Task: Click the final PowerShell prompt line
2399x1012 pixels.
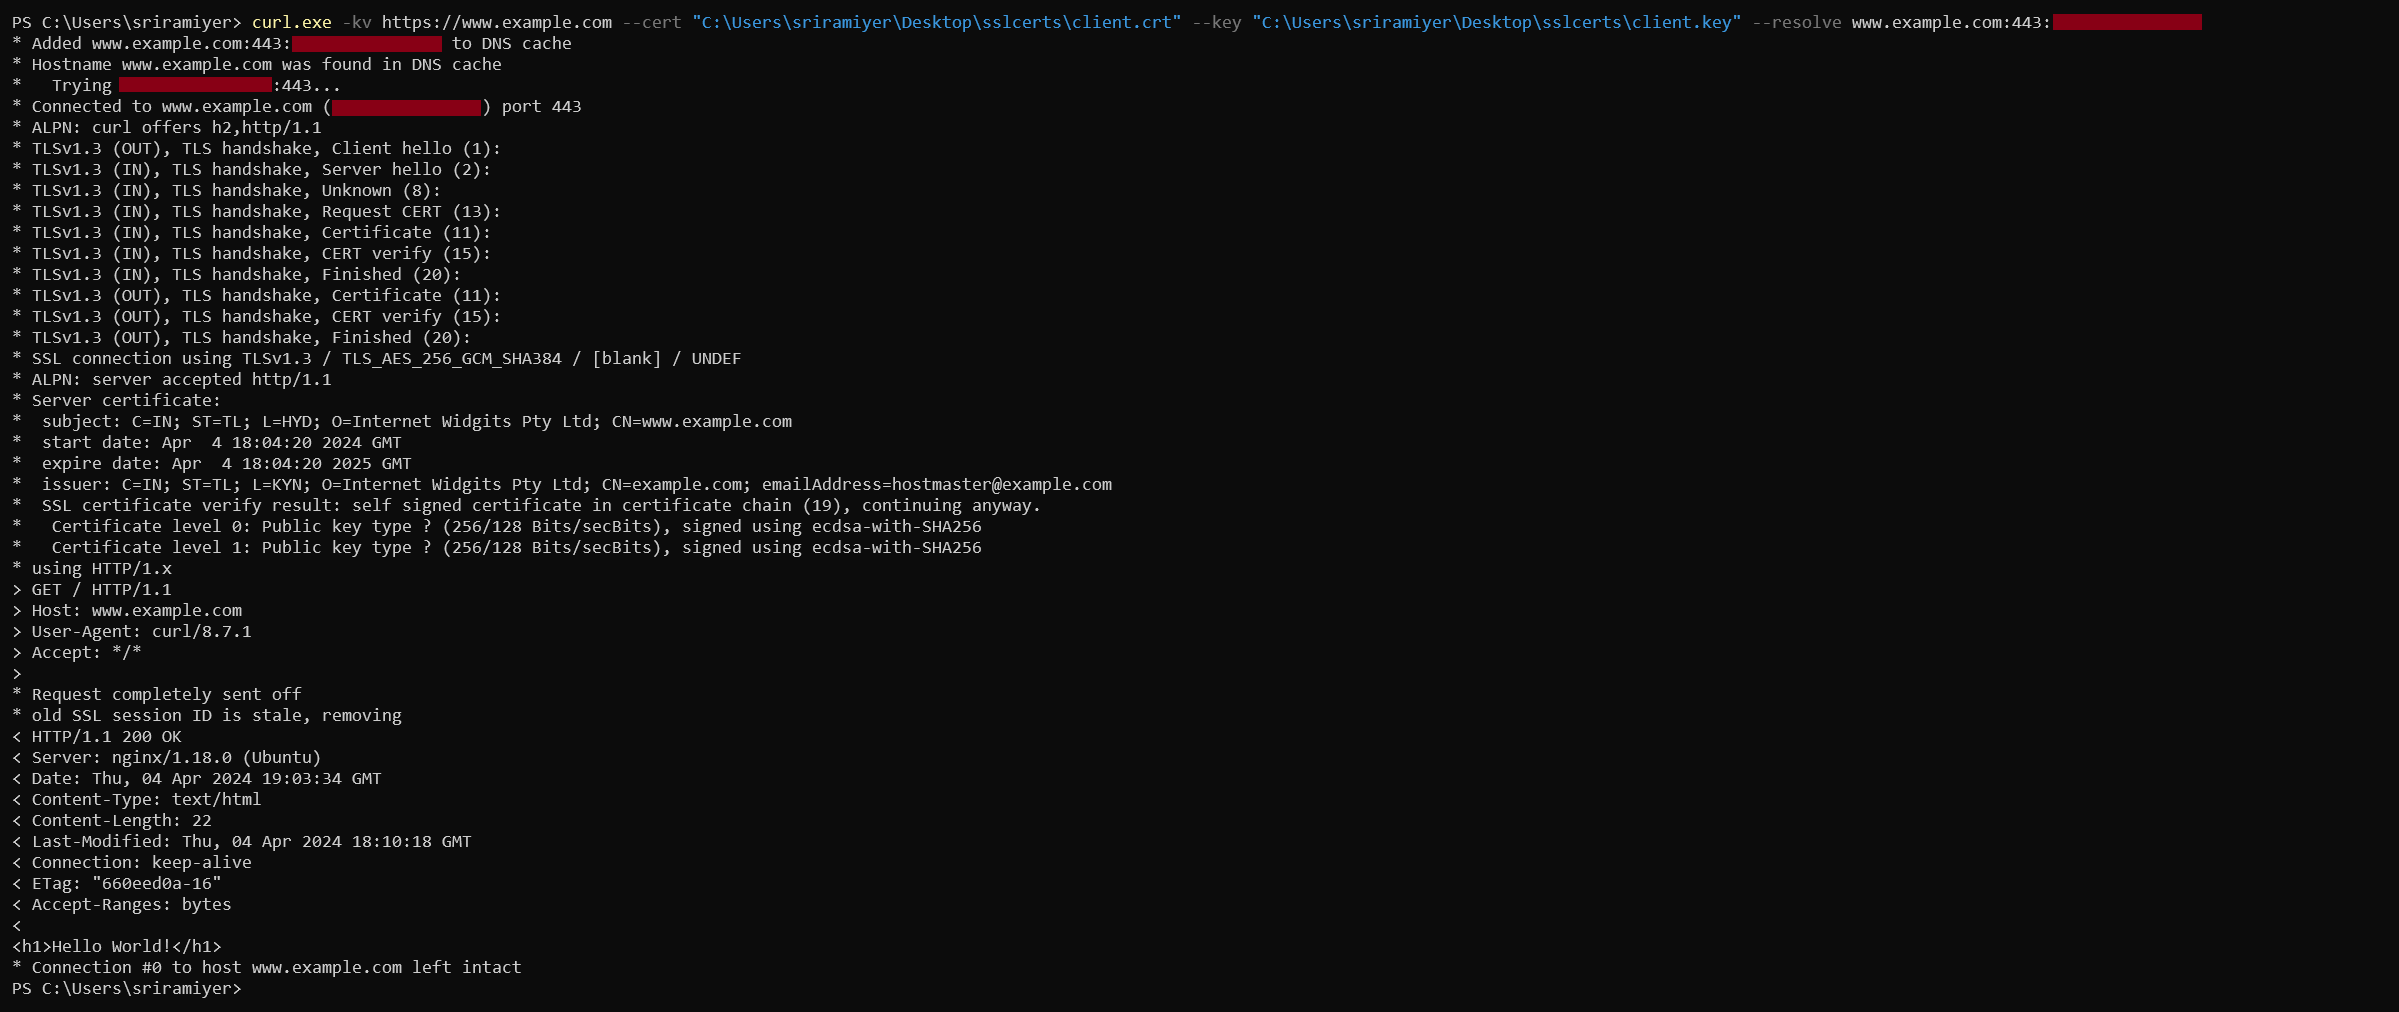Action: [127, 988]
